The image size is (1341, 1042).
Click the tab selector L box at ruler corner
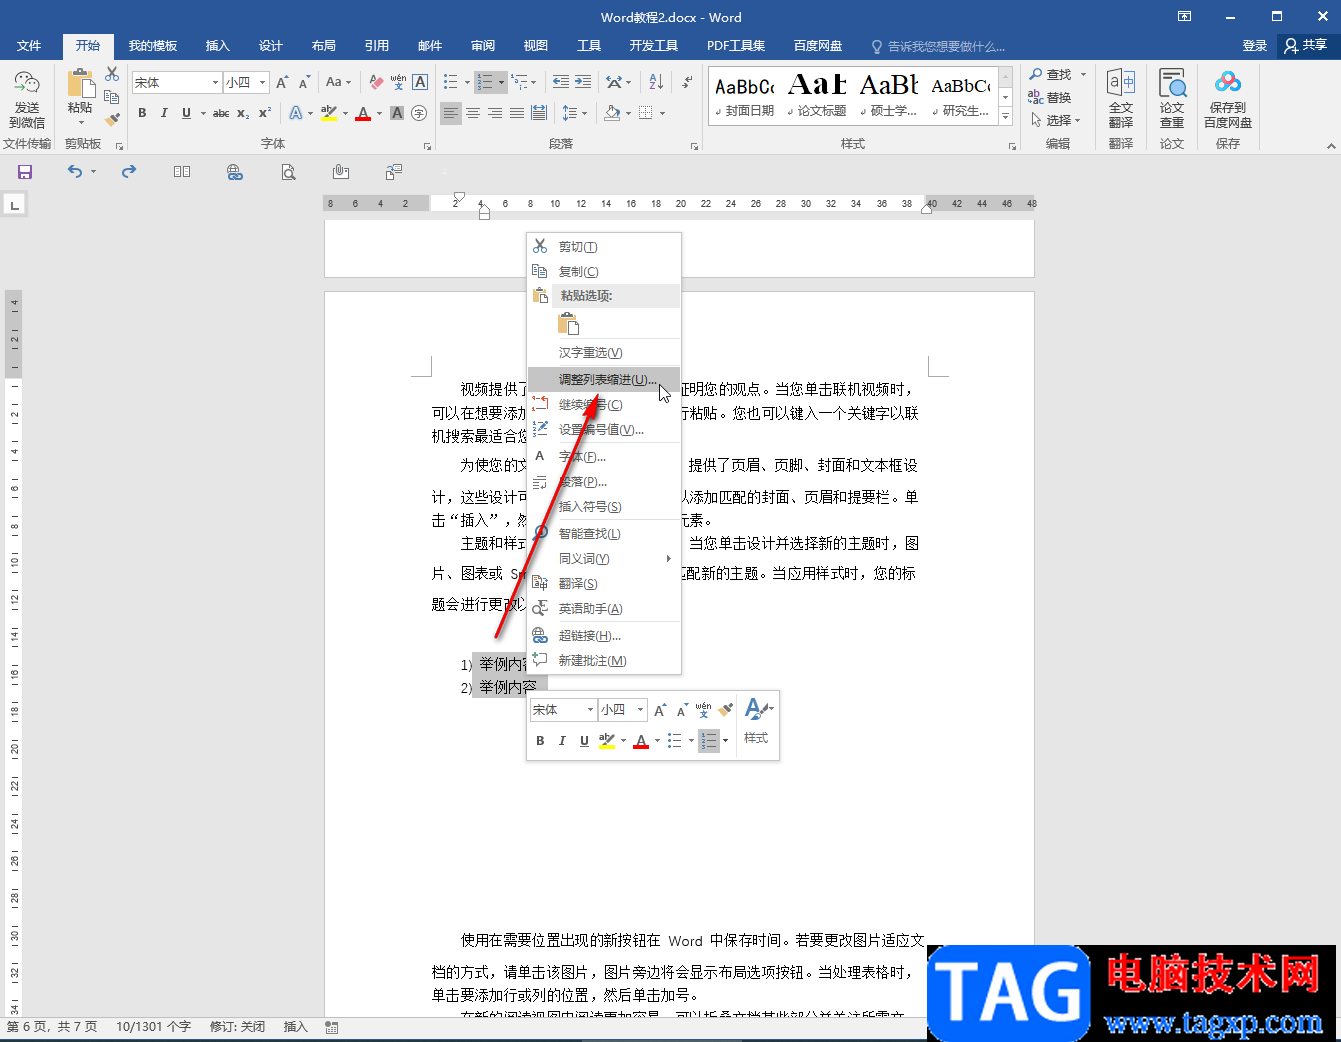click(x=14, y=205)
